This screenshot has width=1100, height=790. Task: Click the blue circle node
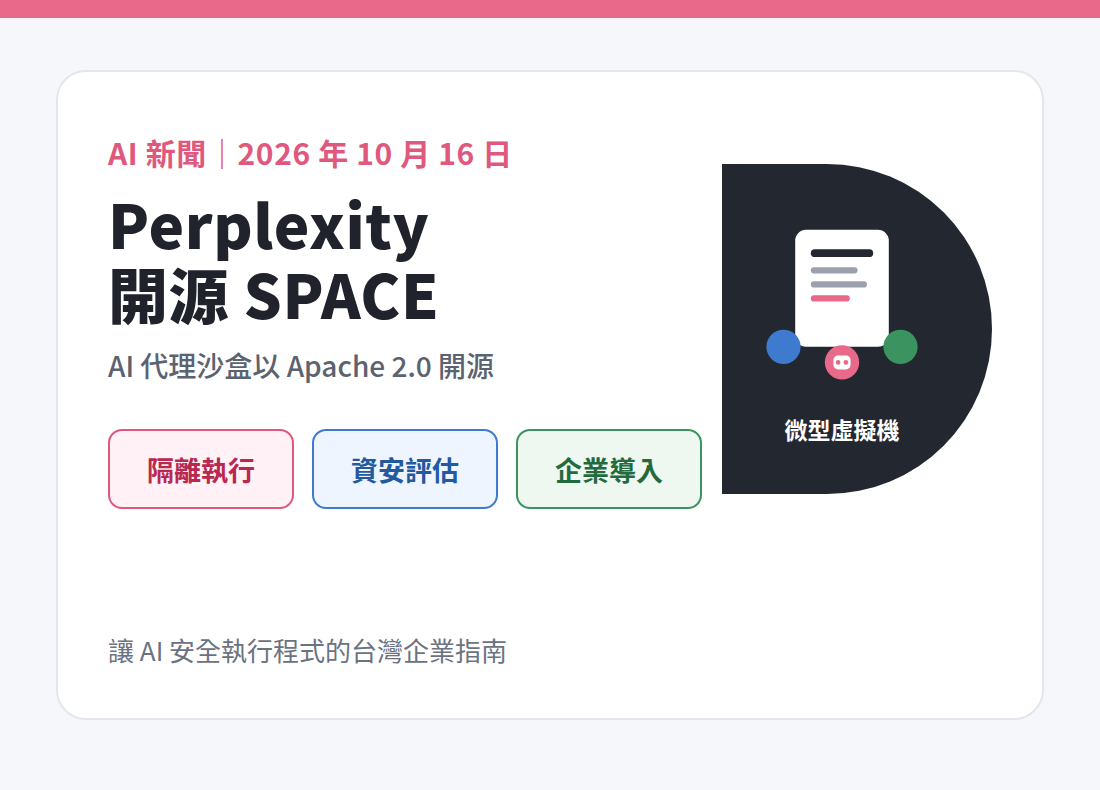point(784,347)
